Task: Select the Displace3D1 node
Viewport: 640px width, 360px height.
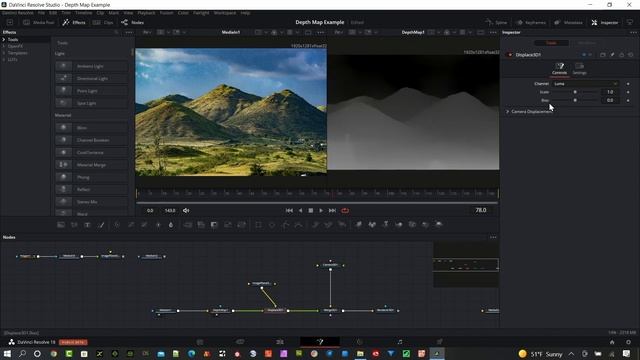Action: 275,310
